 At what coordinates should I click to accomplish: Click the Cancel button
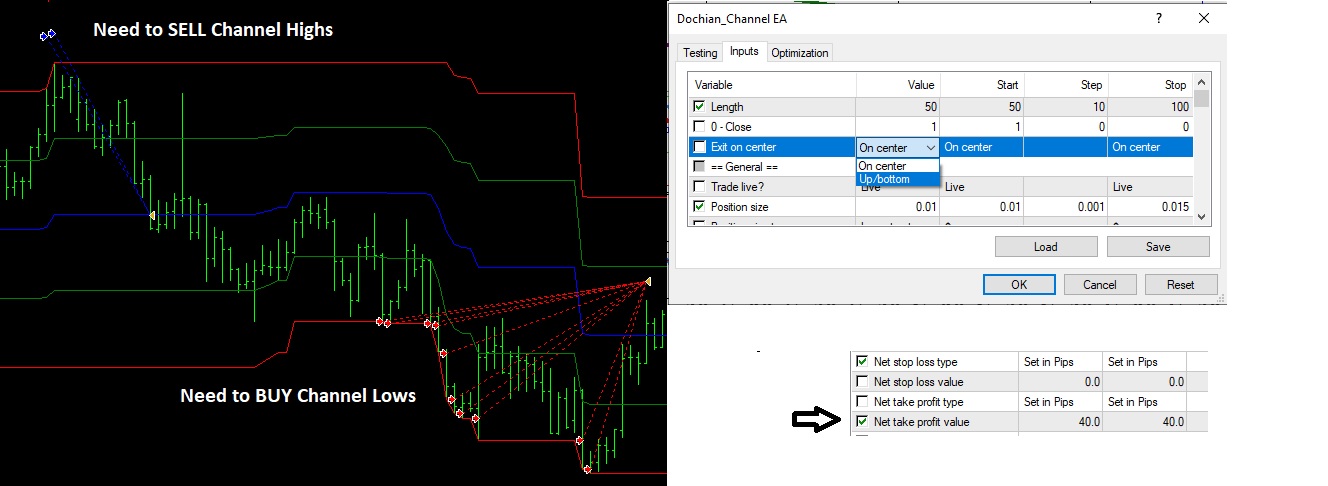pyautogui.click(x=1100, y=284)
